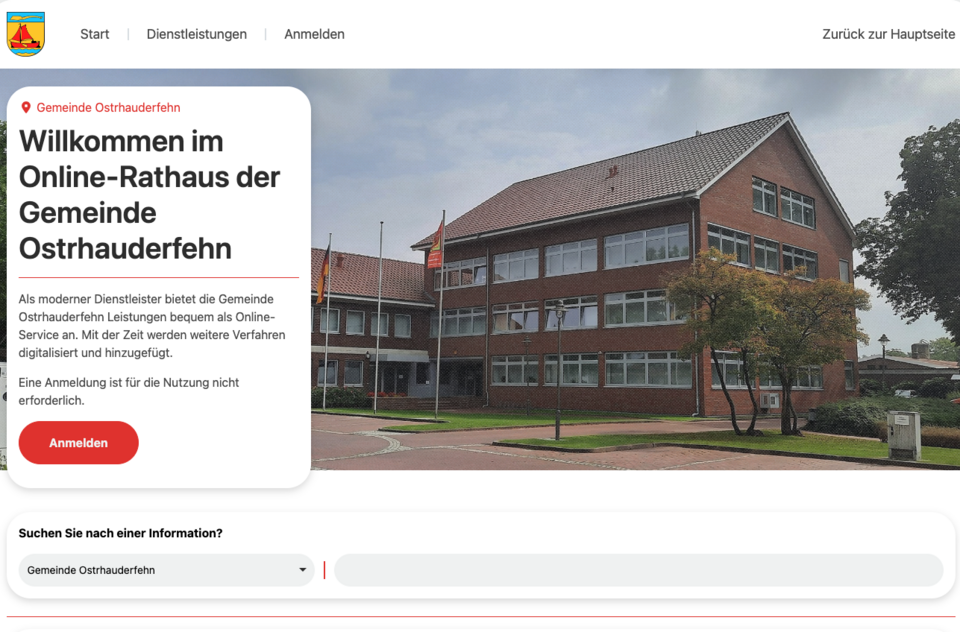Click the 'Als moderner Dienstleister' paragraph
This screenshot has width=960, height=632.
click(152, 326)
